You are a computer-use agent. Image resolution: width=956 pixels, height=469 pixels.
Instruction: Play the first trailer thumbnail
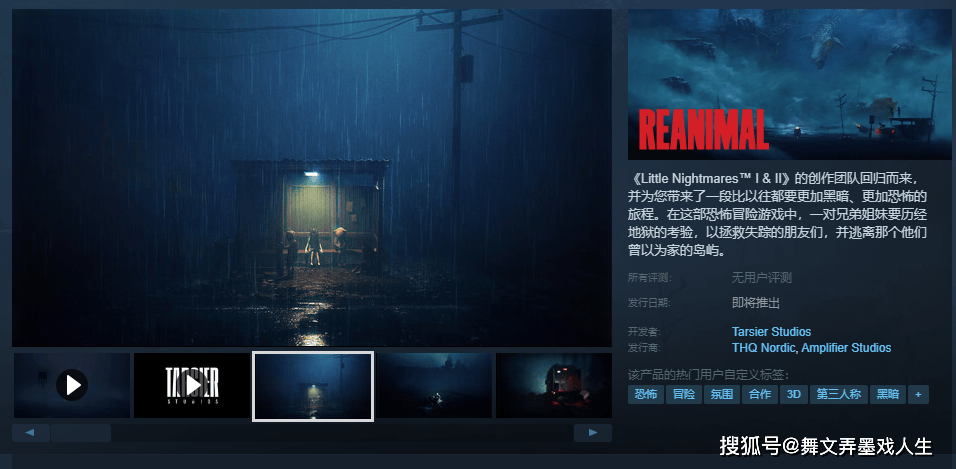[x=72, y=385]
